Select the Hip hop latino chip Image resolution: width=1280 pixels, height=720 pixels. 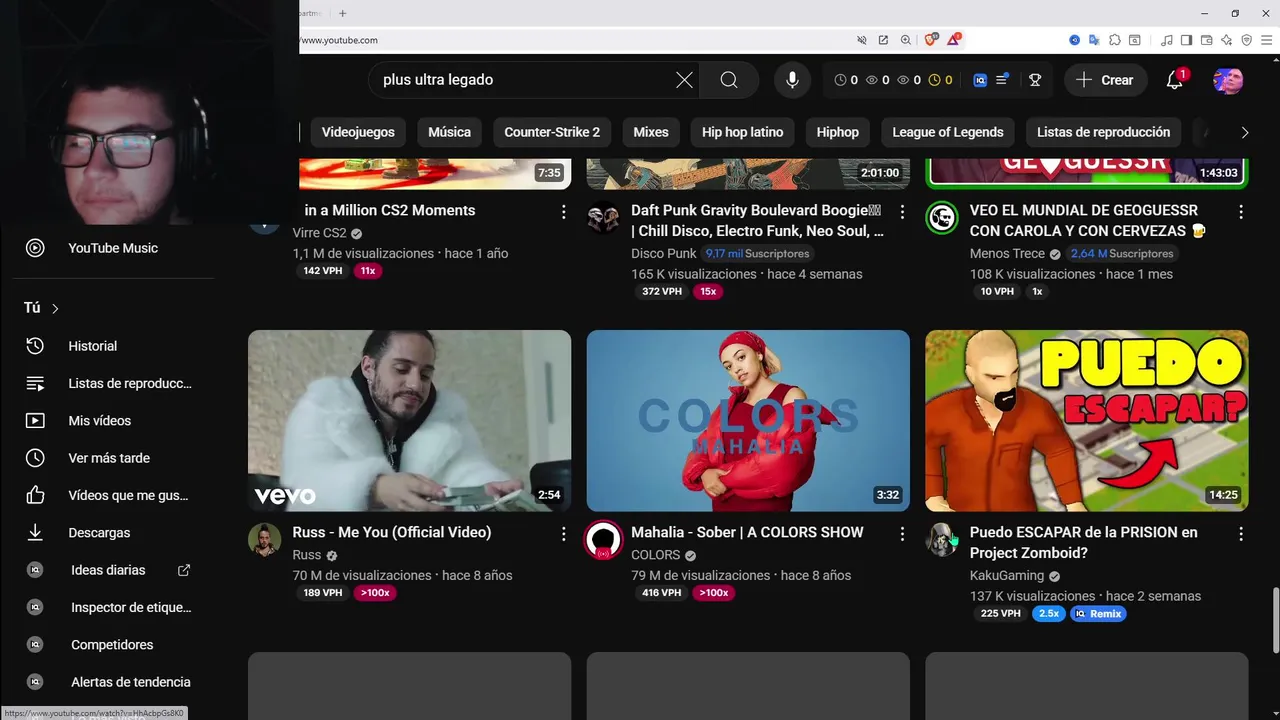pyautogui.click(x=742, y=132)
